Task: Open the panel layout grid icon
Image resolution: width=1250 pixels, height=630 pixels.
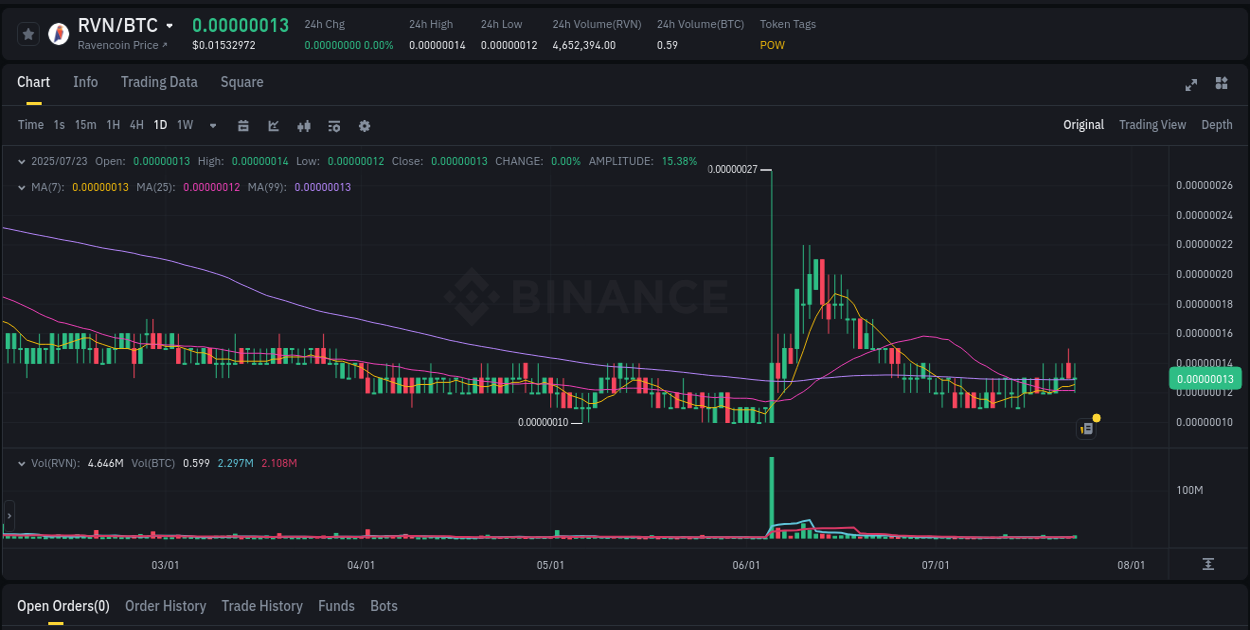Action: click(1222, 85)
